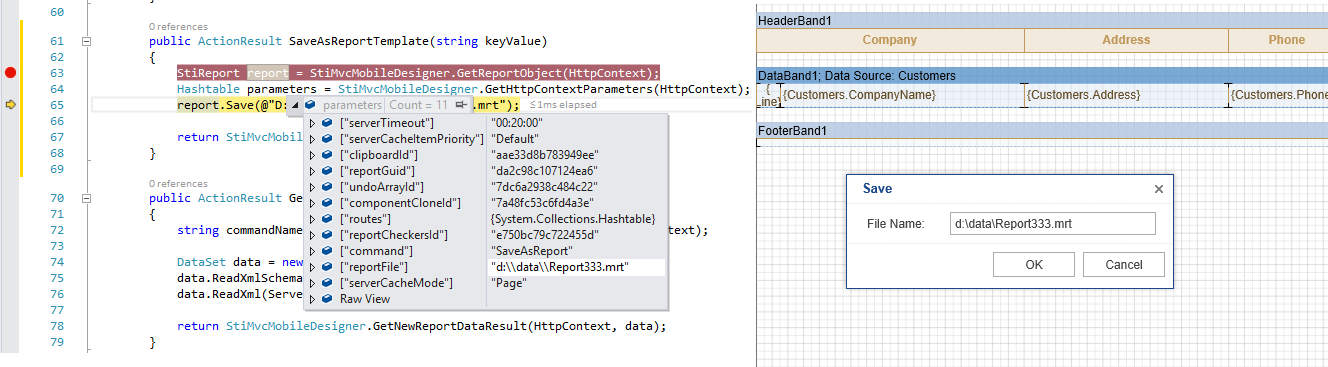Click the cube icon beside "routes"
Viewport: 1328px width, 367px height.
(x=328, y=218)
